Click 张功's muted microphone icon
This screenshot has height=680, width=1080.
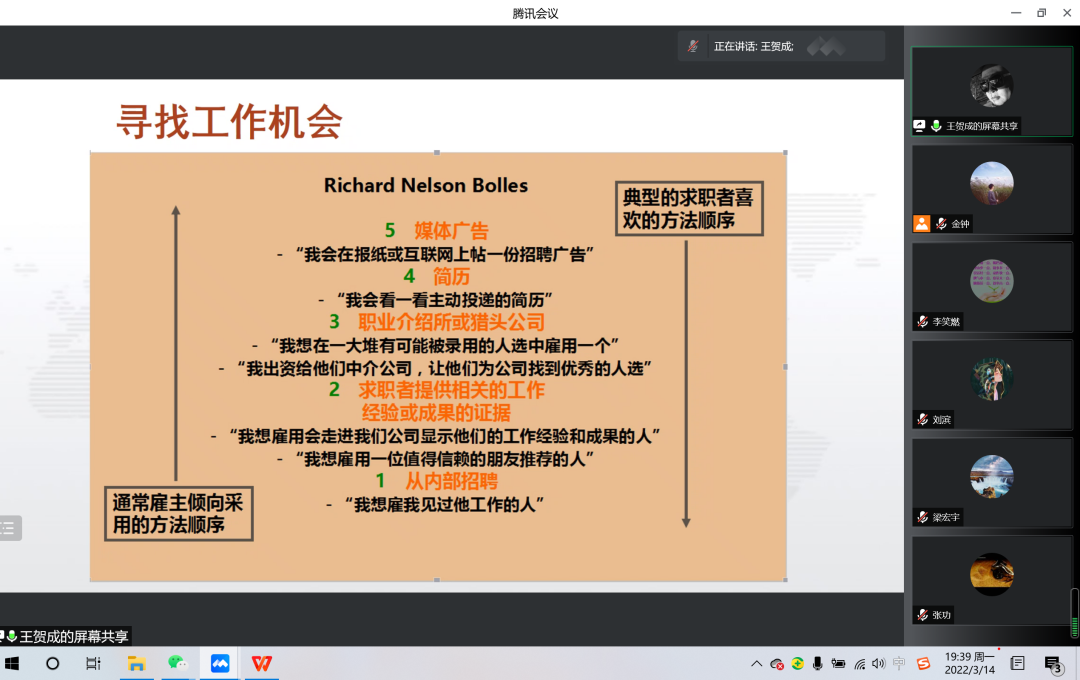coord(922,615)
